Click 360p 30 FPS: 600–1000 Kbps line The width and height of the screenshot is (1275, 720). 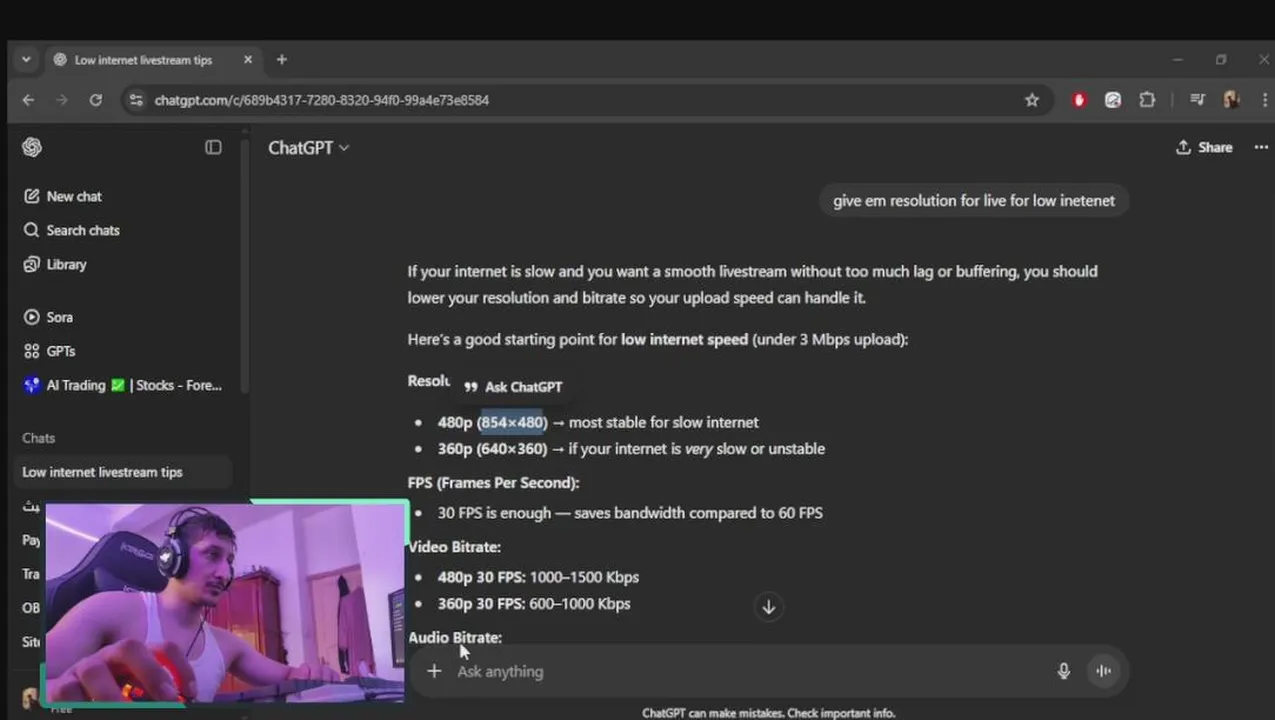[534, 604]
